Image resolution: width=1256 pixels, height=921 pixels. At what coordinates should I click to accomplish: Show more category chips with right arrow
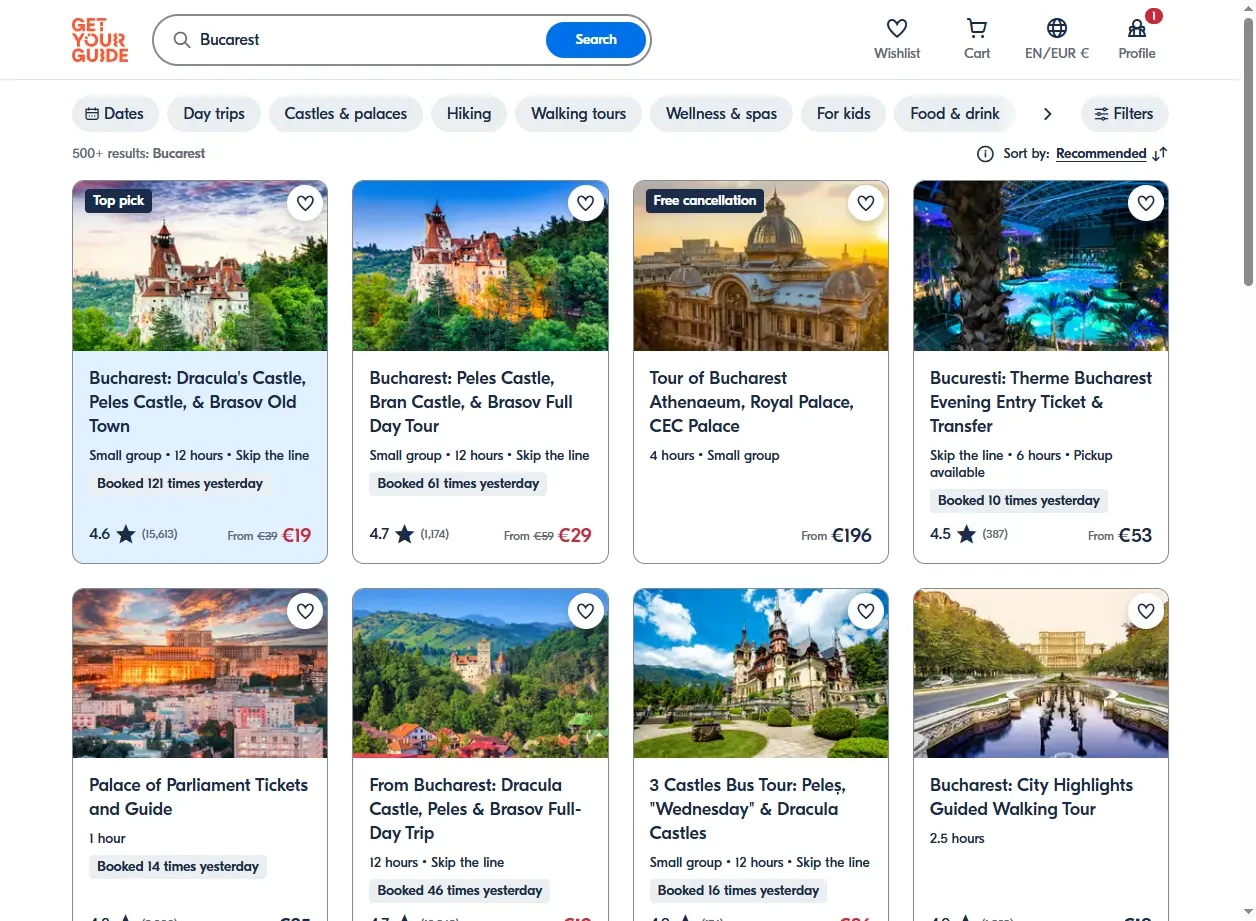coord(1047,114)
